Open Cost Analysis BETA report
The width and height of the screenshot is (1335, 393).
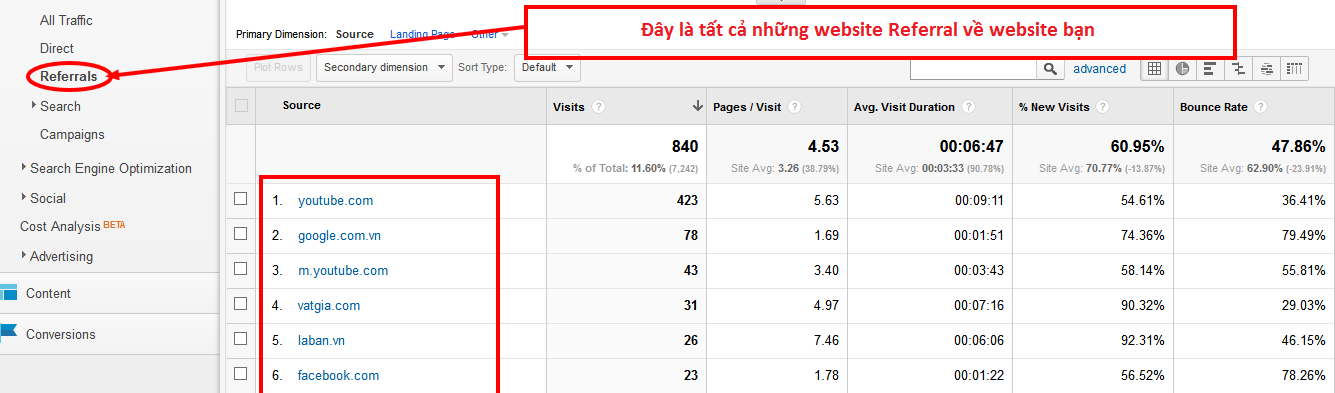(x=73, y=226)
